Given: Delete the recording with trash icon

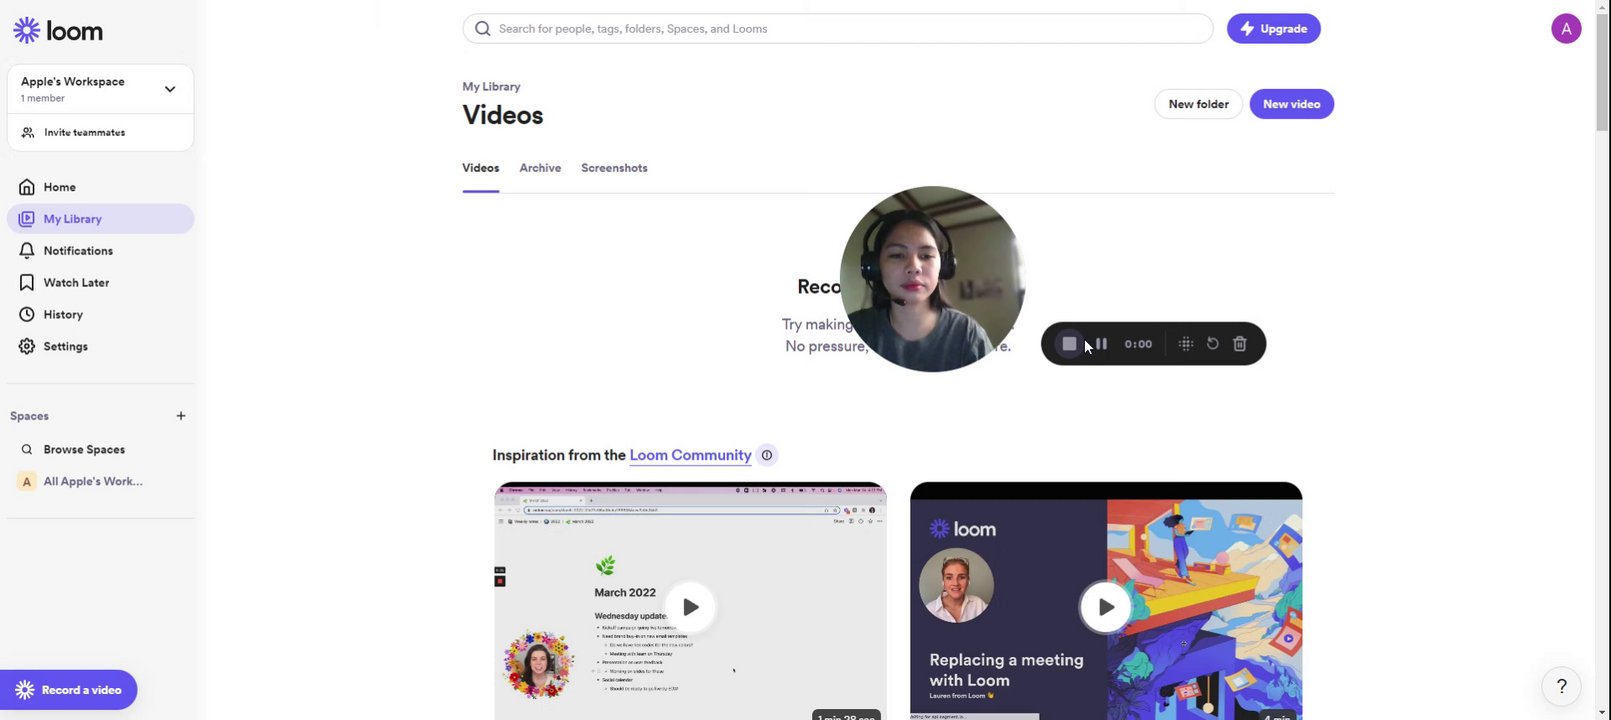Looking at the screenshot, I should click(1240, 344).
